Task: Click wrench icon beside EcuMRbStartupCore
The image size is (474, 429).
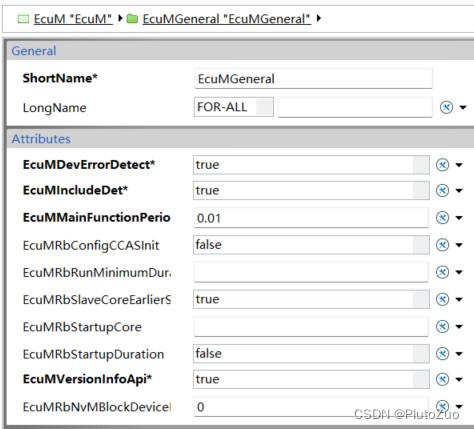Action: 442,326
